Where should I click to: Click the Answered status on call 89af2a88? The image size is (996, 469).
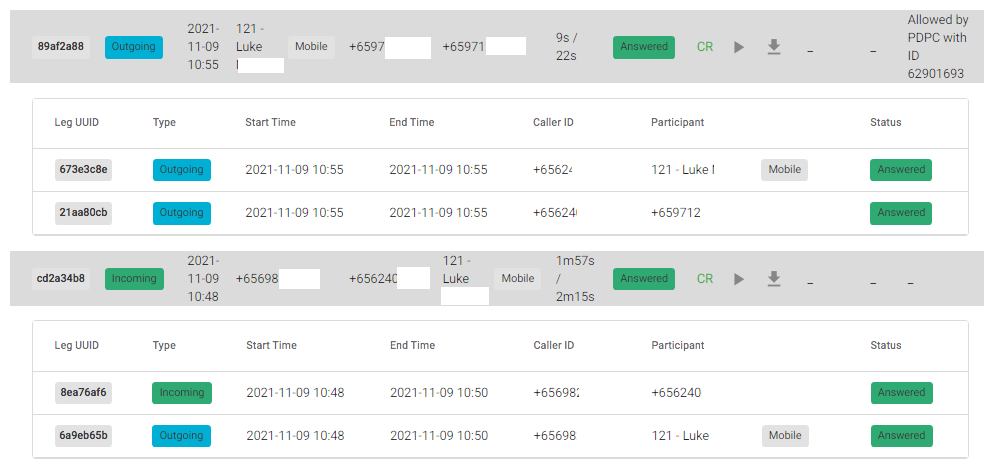tap(643, 47)
